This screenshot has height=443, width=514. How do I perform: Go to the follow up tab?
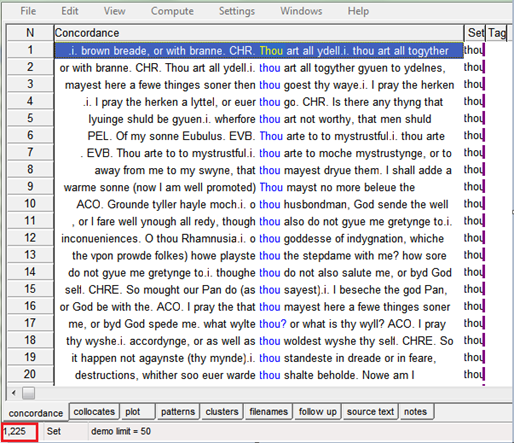[x=317, y=412]
